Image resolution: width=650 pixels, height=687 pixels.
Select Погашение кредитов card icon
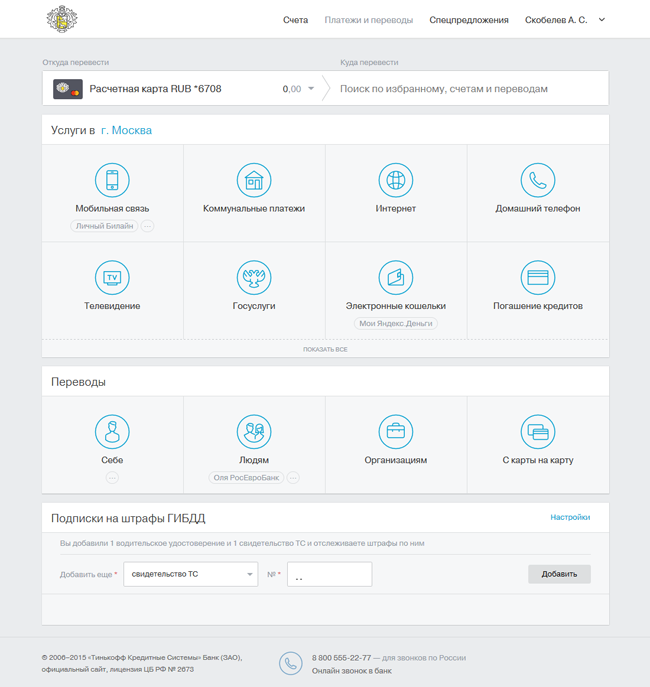(538, 277)
